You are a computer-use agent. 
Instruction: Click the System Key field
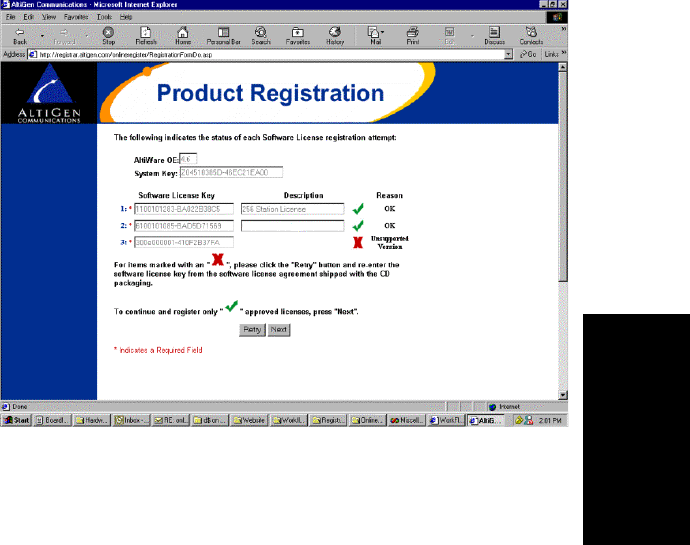[231, 173]
